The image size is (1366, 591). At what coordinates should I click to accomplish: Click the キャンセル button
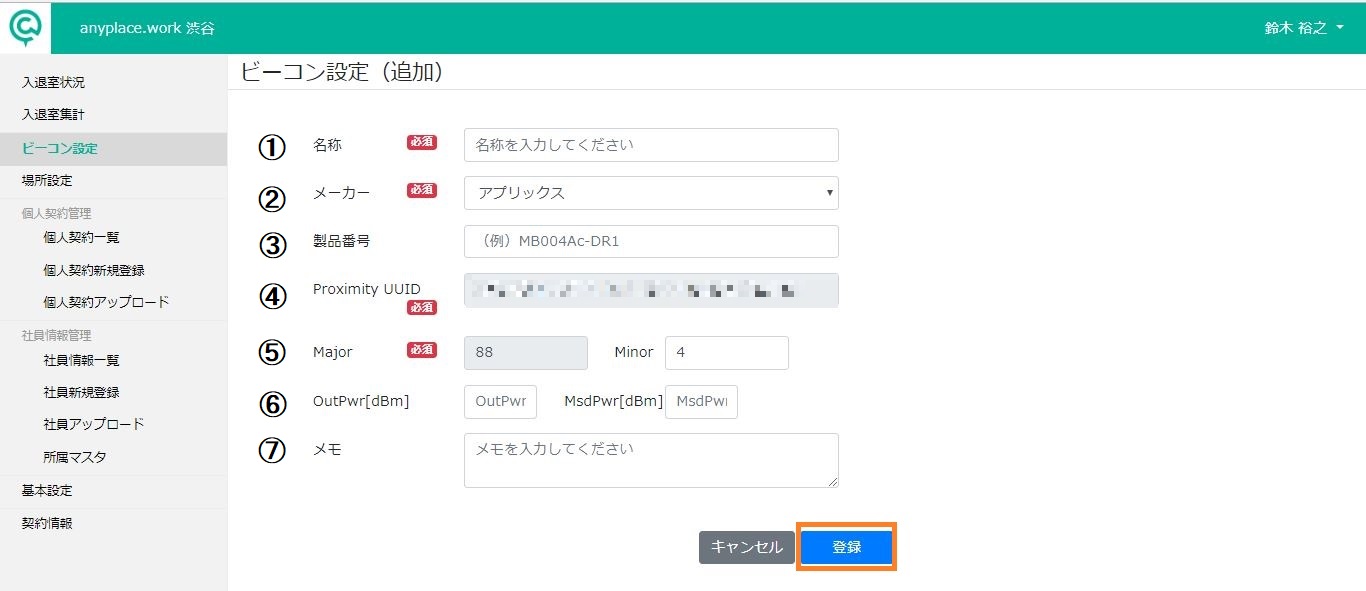coord(746,547)
